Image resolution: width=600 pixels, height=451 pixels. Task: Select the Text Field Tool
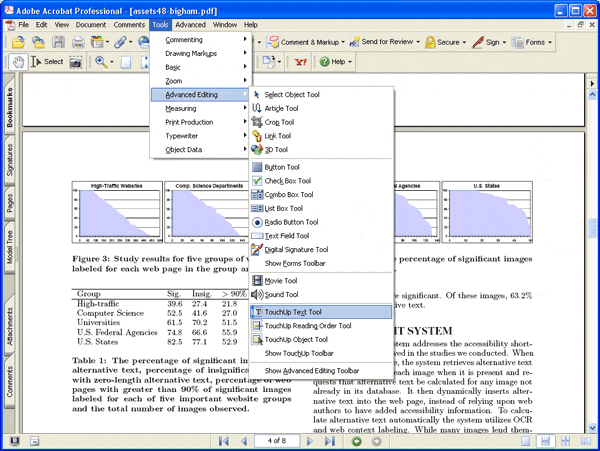[x=321, y=236]
